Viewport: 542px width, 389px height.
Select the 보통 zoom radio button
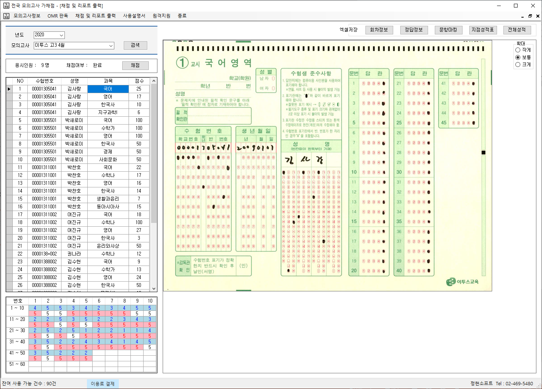point(518,57)
